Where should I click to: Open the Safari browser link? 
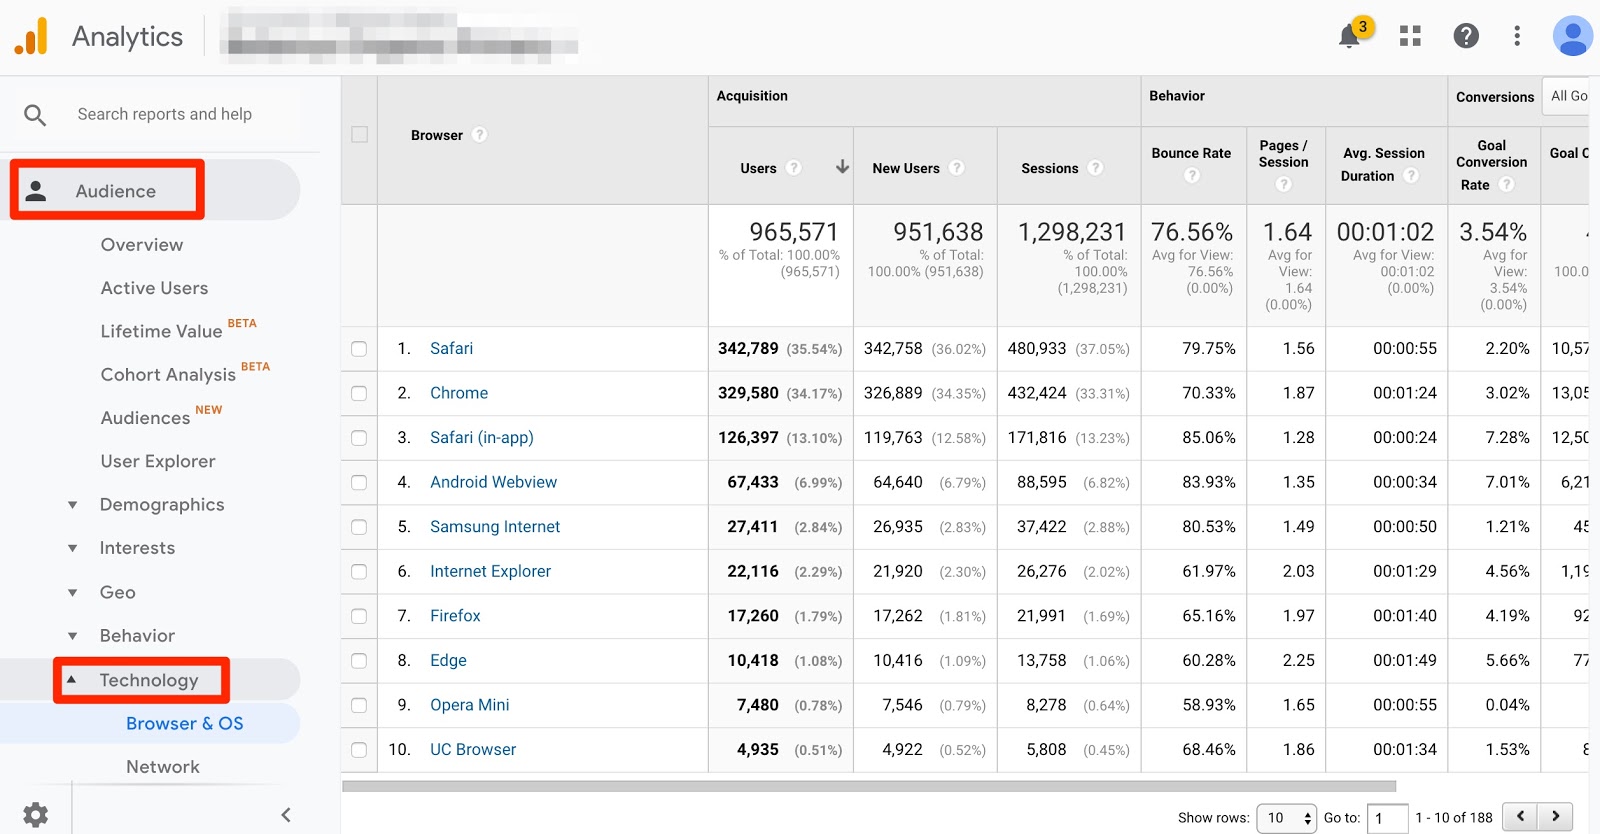(451, 349)
